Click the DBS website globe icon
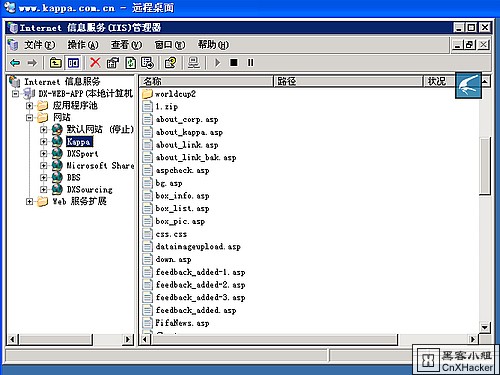The image size is (500, 375). click(57, 177)
